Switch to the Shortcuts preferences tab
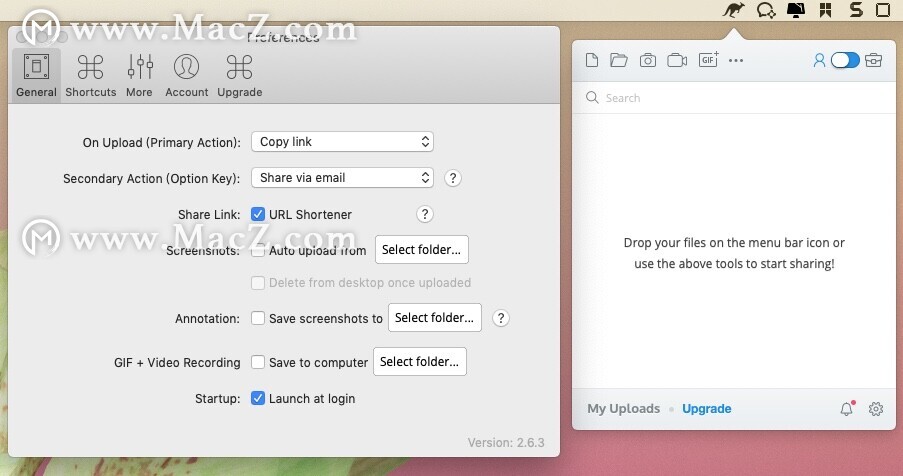 tap(90, 76)
